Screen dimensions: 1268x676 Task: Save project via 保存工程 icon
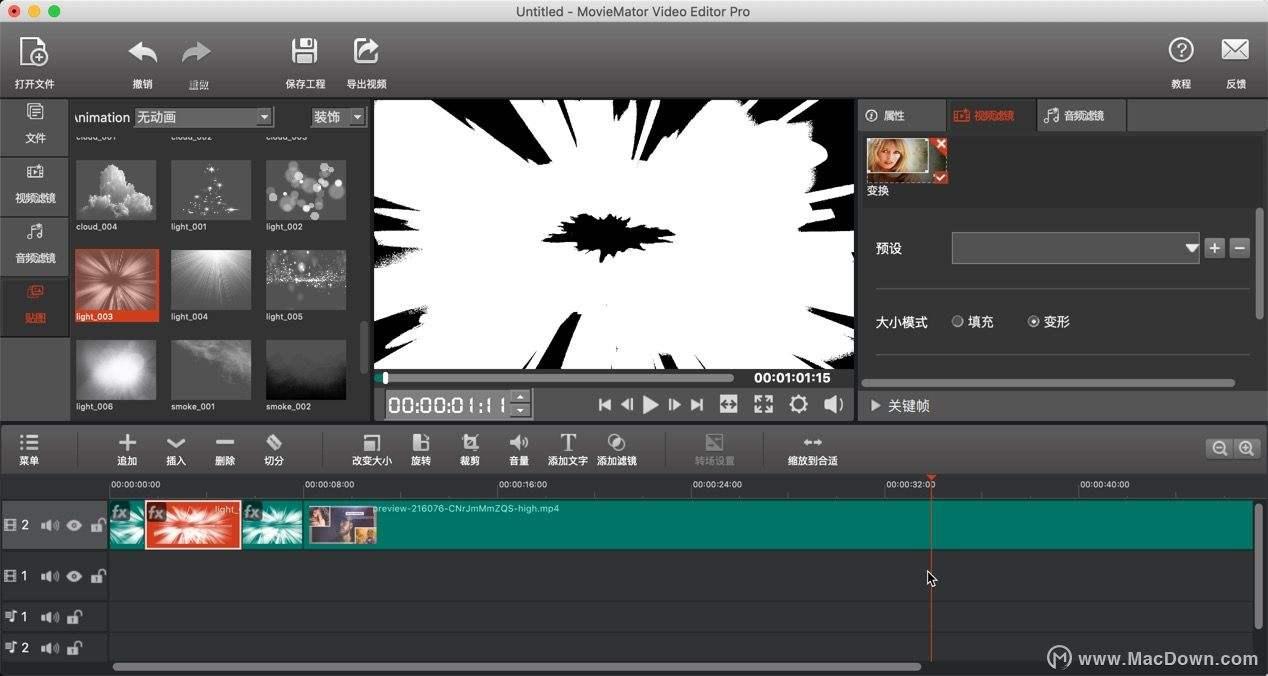pyautogui.click(x=304, y=51)
